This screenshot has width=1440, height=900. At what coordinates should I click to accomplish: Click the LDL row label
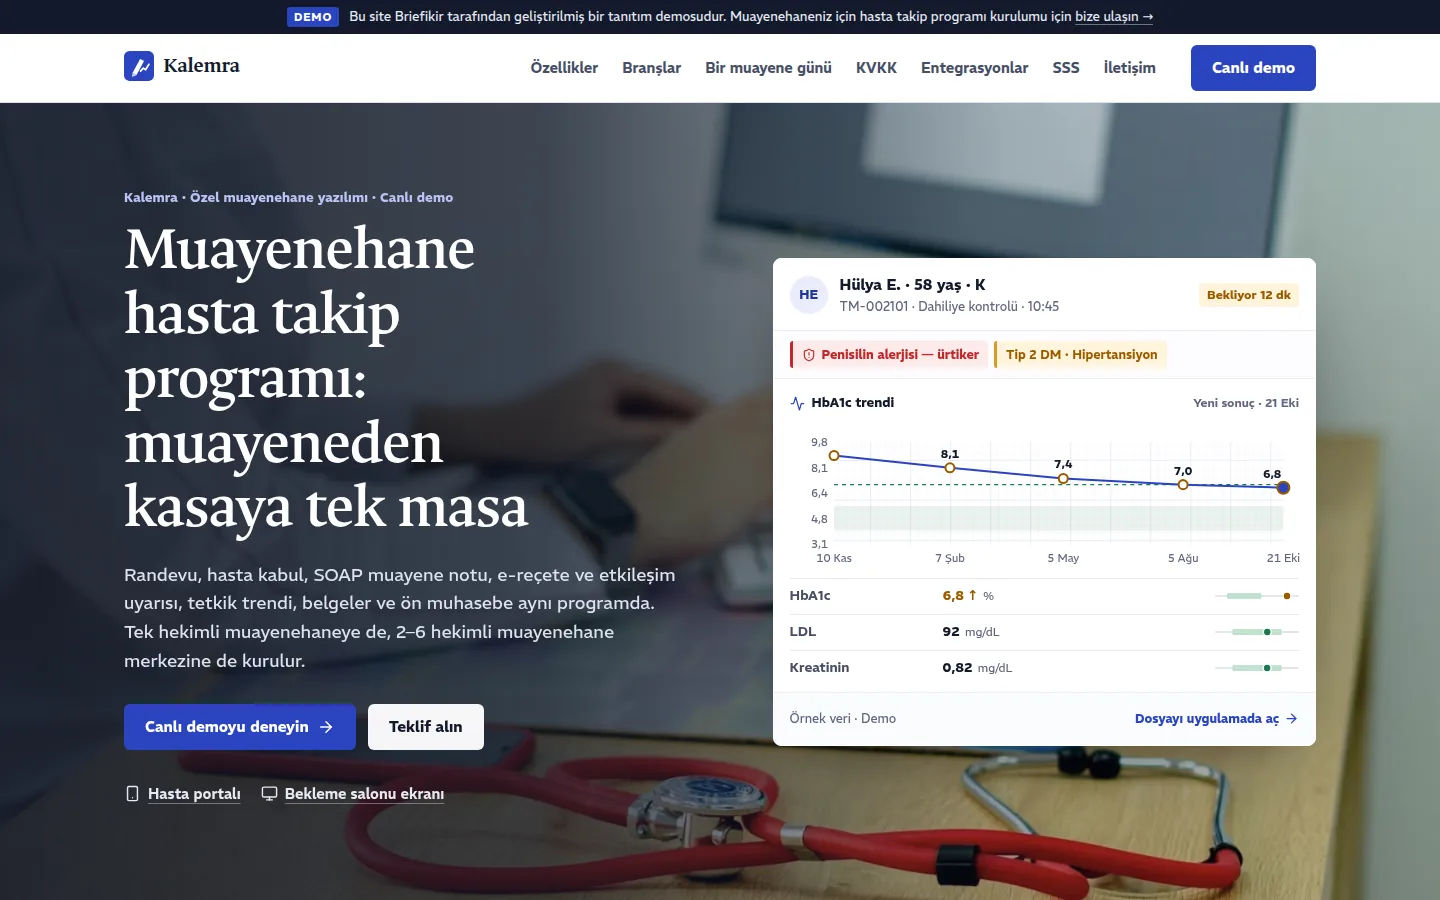[803, 632]
